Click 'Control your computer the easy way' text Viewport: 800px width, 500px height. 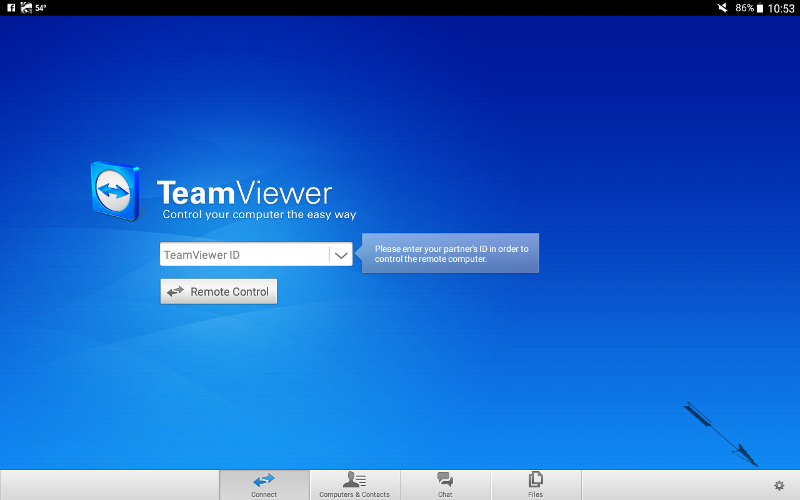259,214
